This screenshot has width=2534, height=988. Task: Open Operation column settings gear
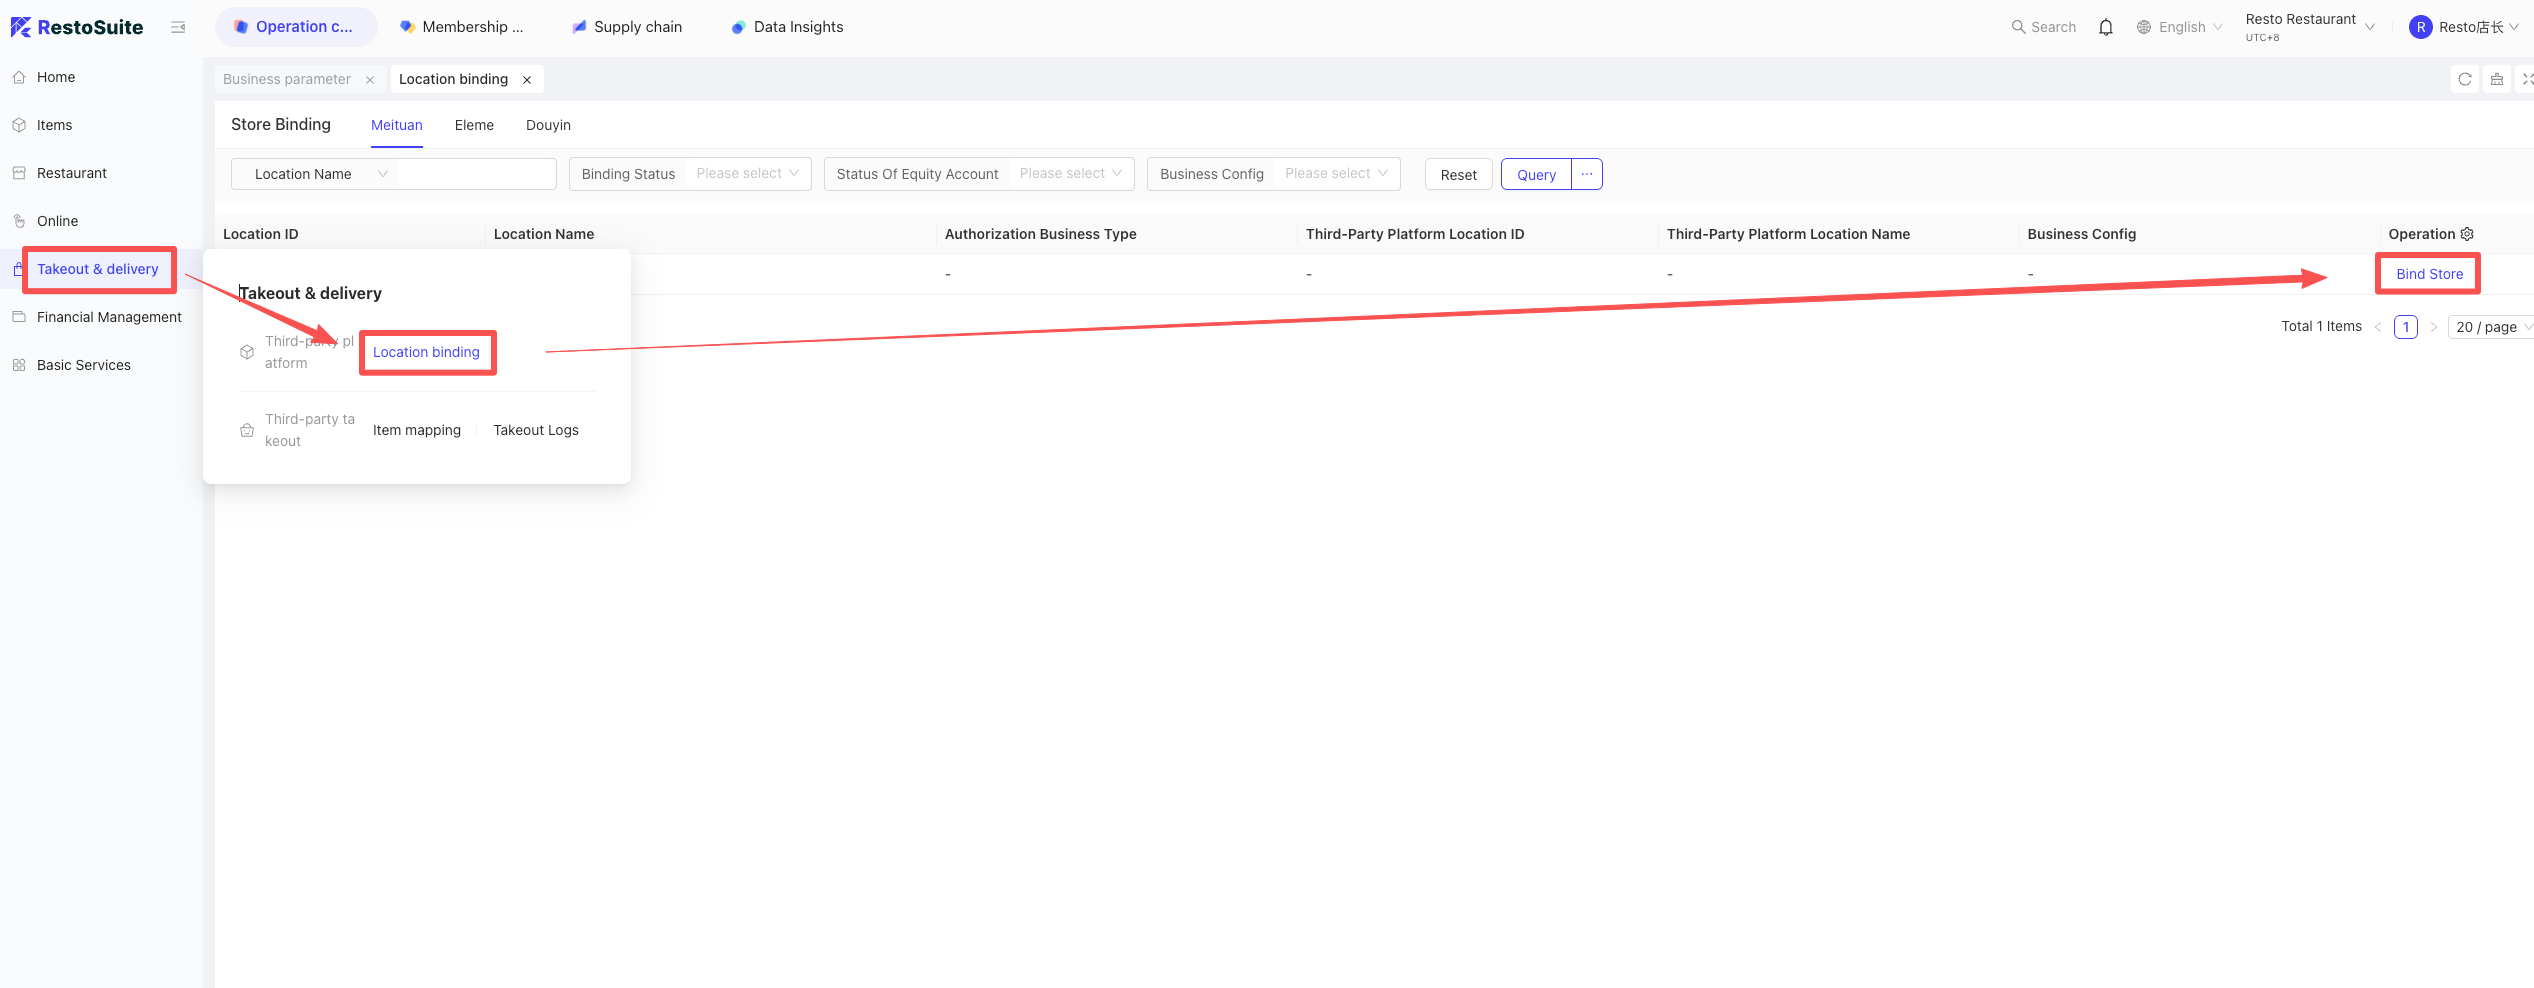(2467, 234)
